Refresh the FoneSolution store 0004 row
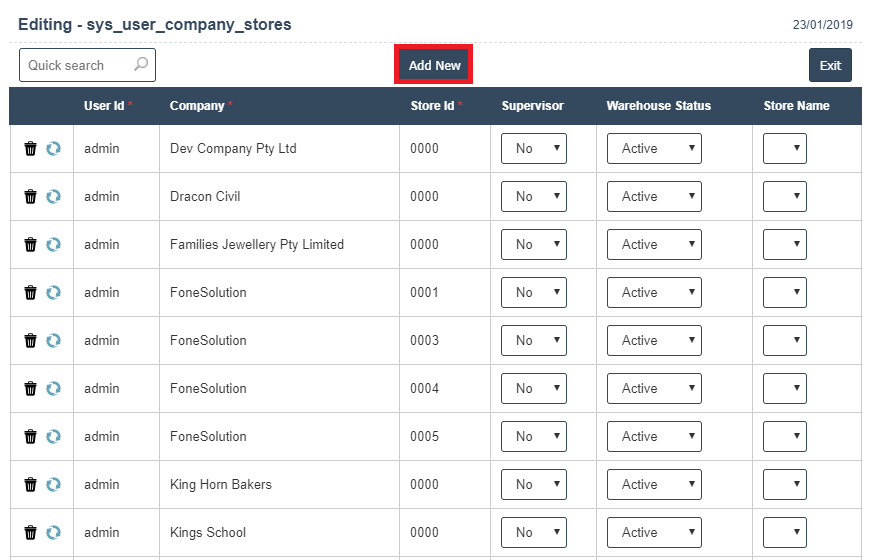This screenshot has height=560, width=873. click(54, 389)
